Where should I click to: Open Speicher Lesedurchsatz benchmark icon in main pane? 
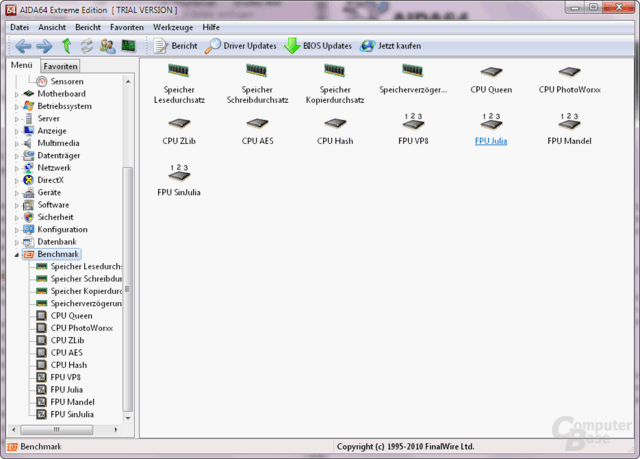(x=179, y=71)
